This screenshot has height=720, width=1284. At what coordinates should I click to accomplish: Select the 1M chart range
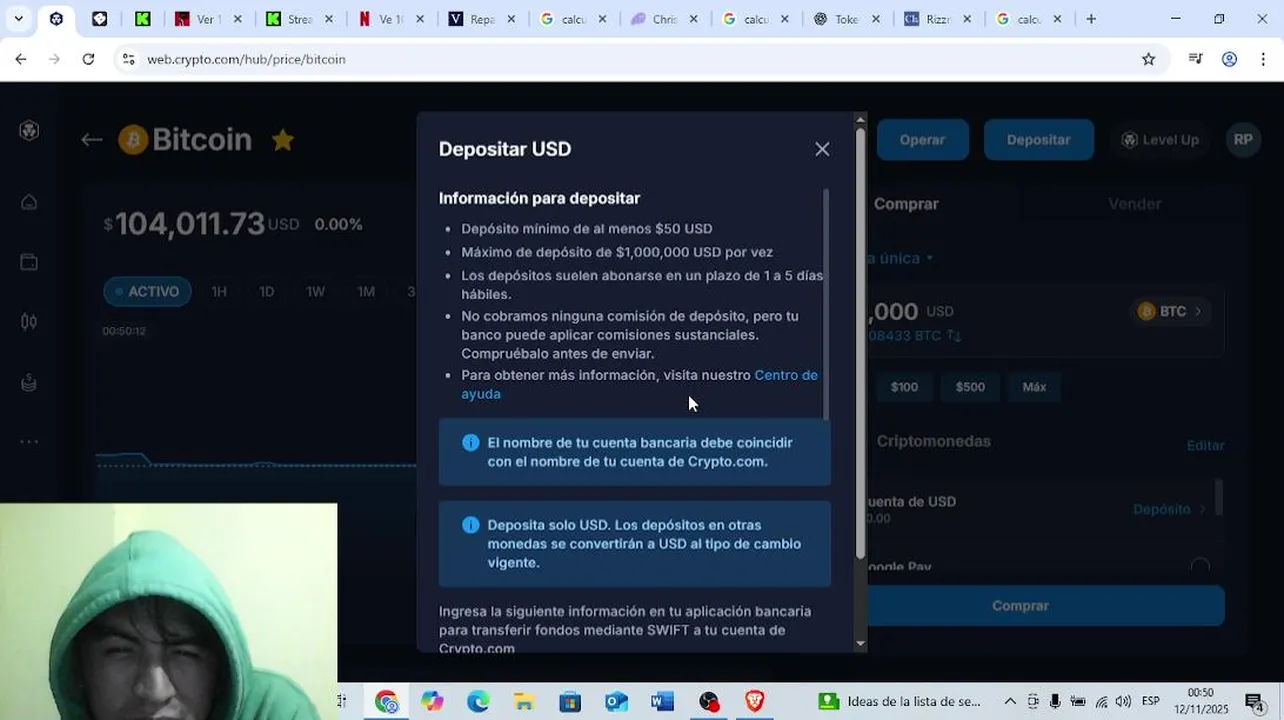[366, 292]
